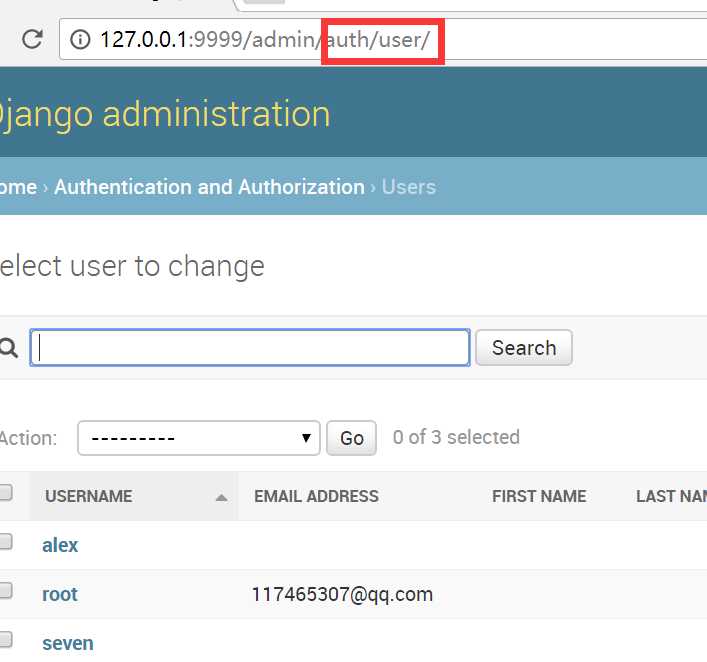Viewport: 707px width, 662px height.
Task: Click '0 of 3 selected' counter text
Action: click(x=456, y=437)
